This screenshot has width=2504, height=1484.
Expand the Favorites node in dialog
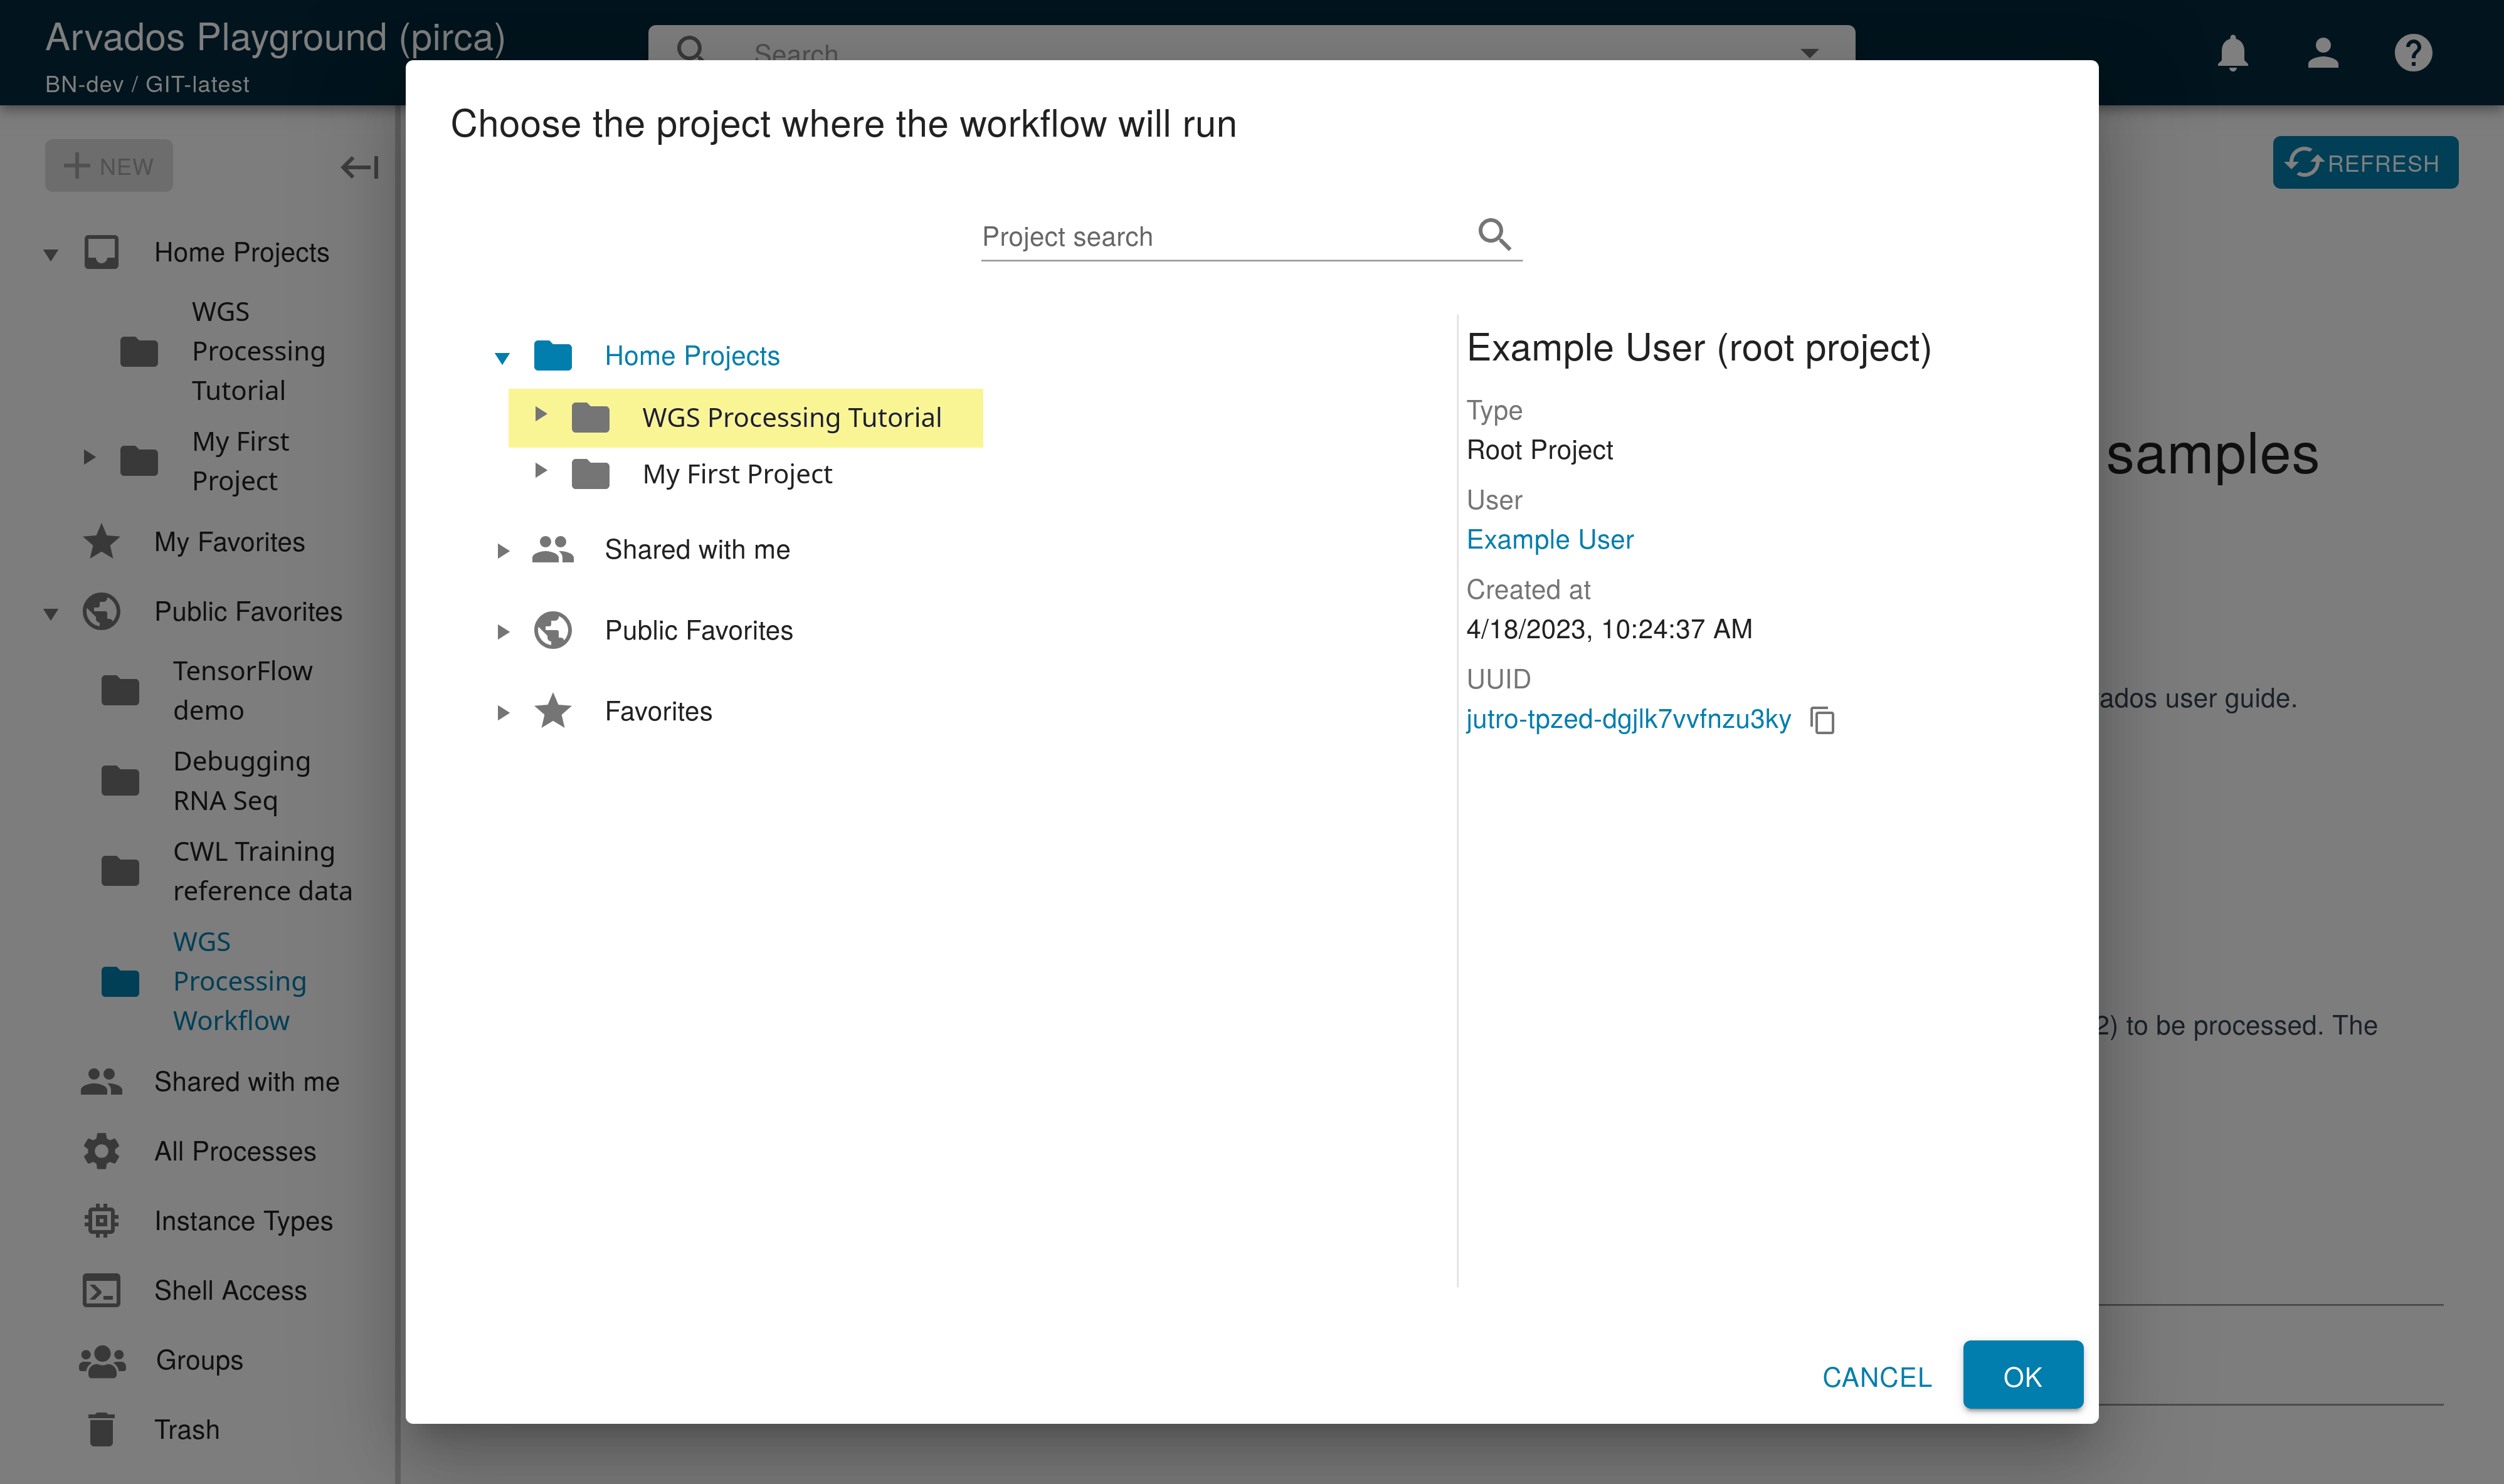coord(503,712)
